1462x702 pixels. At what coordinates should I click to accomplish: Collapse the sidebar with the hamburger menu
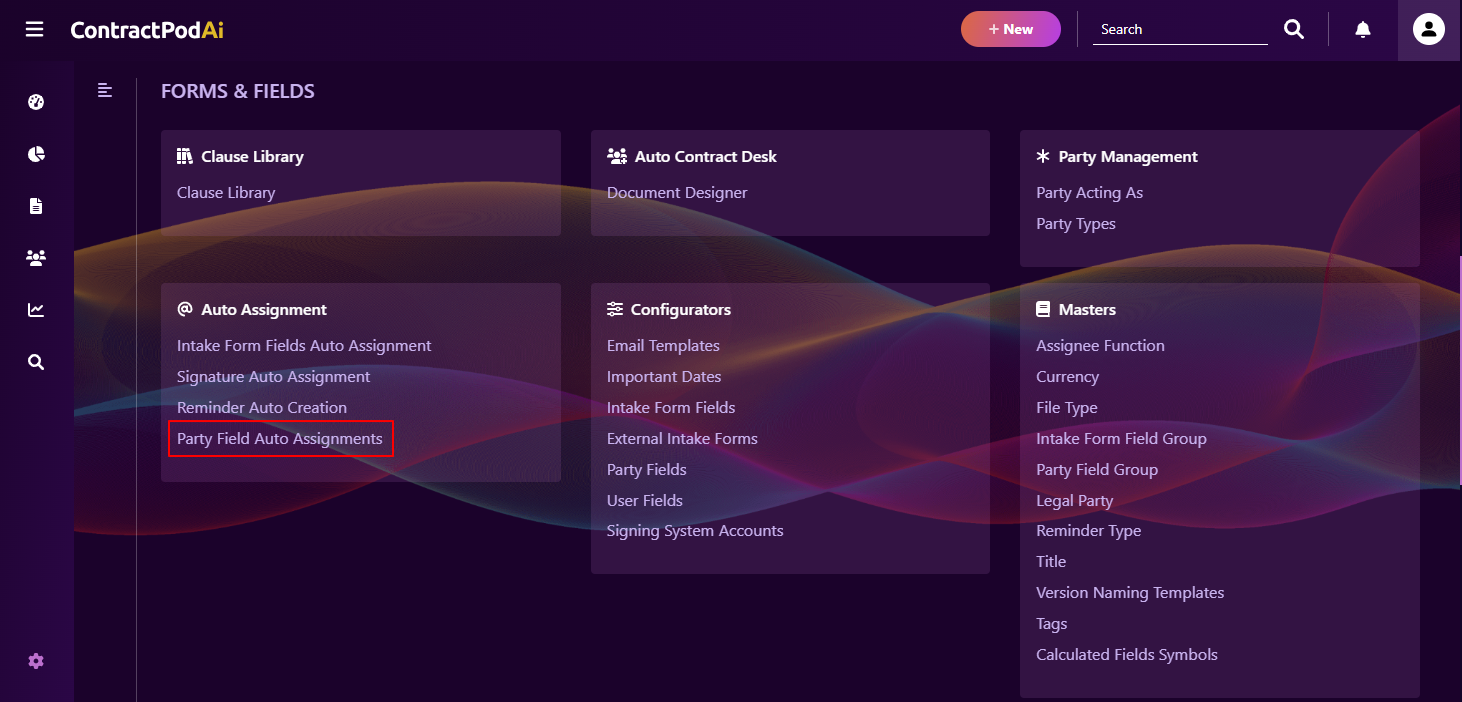(x=34, y=29)
